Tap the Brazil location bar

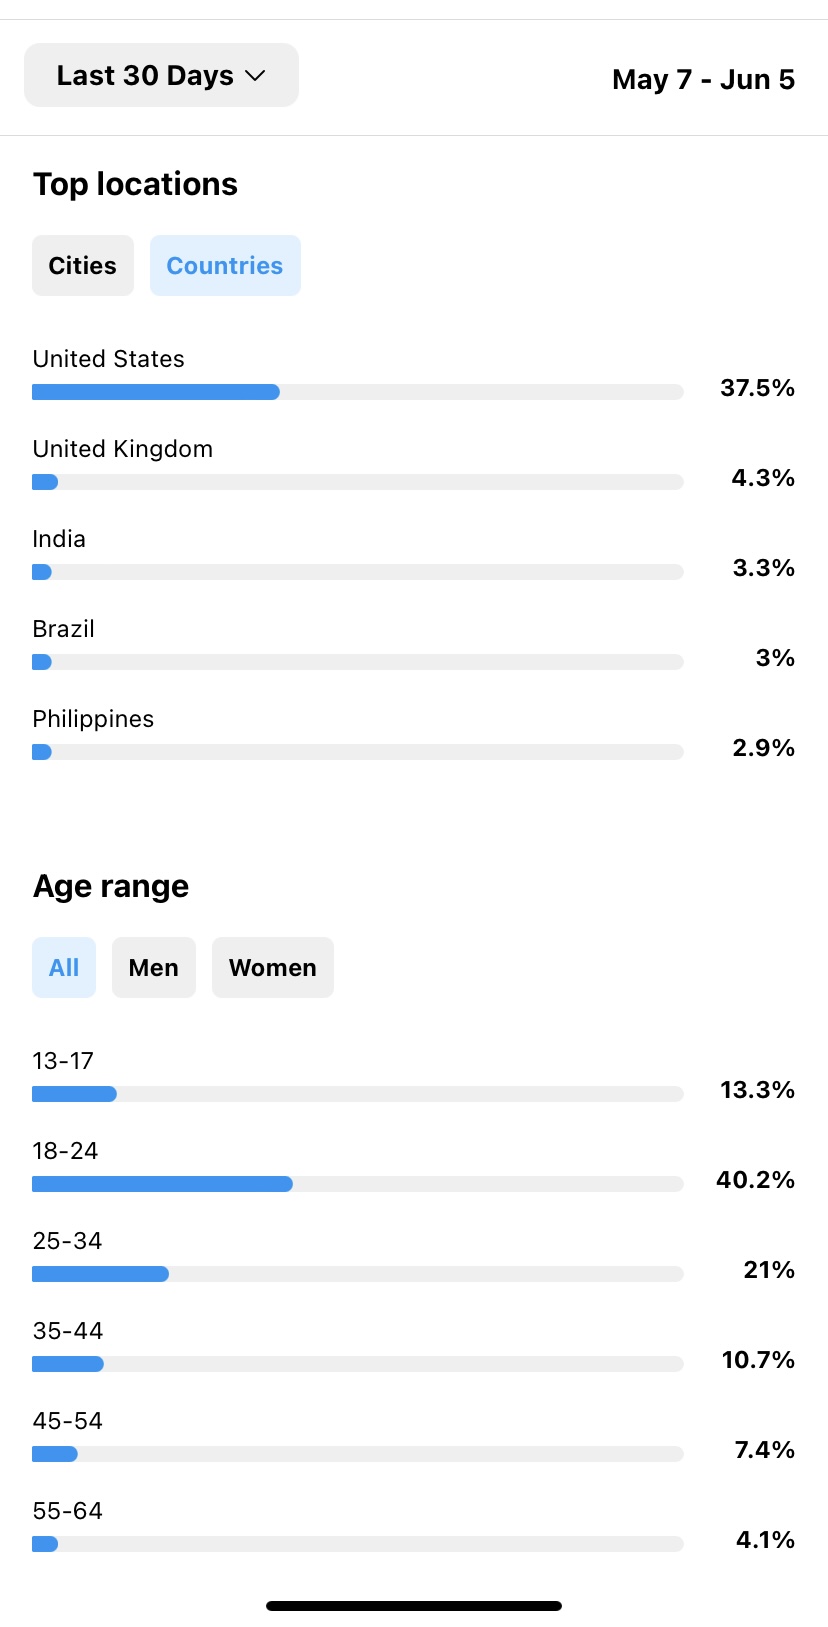tap(358, 662)
